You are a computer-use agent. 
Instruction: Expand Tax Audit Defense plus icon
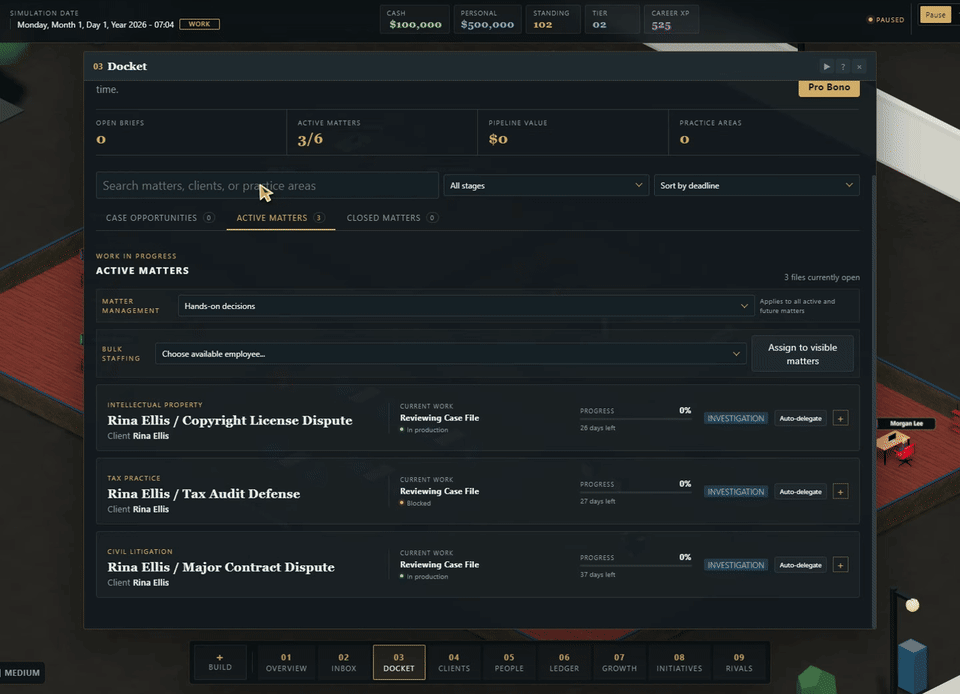(840, 492)
